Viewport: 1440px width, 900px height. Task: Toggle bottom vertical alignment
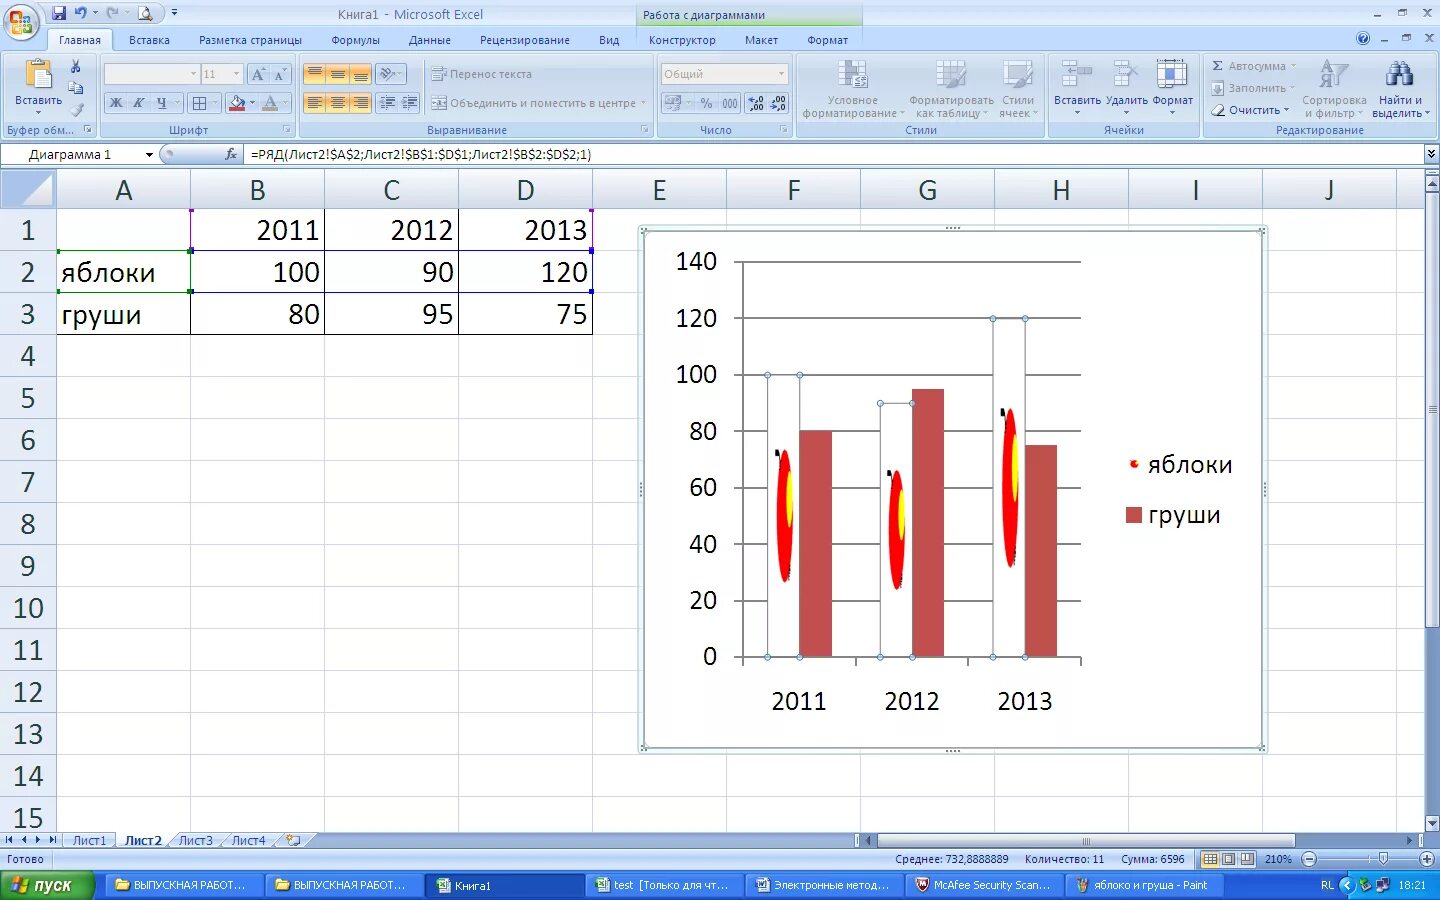coord(360,74)
